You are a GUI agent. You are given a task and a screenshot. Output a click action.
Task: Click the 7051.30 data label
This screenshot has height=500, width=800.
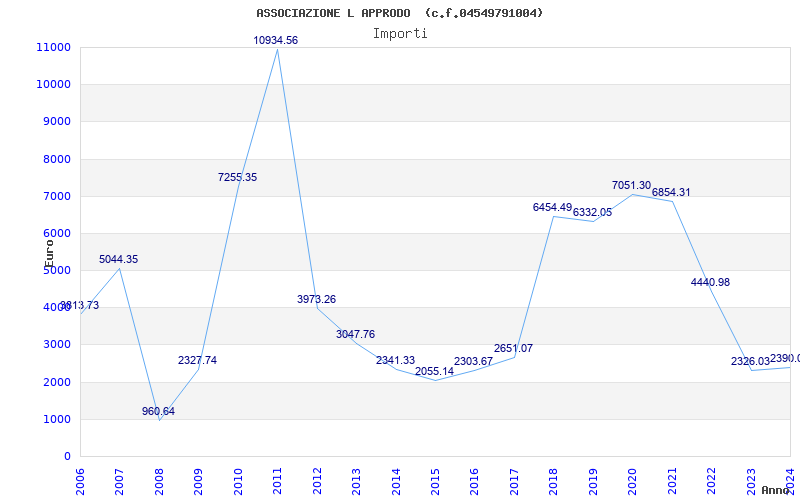tap(632, 185)
